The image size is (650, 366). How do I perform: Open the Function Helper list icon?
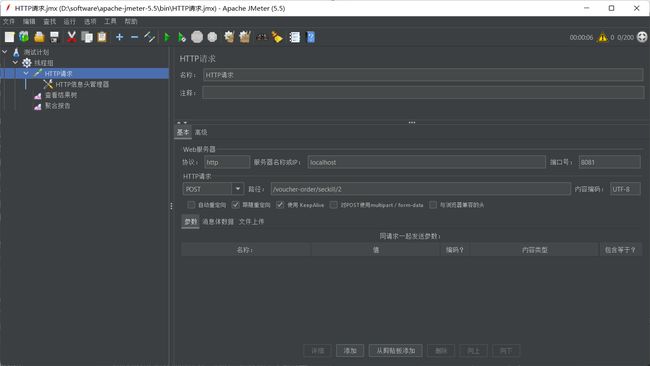coord(295,37)
